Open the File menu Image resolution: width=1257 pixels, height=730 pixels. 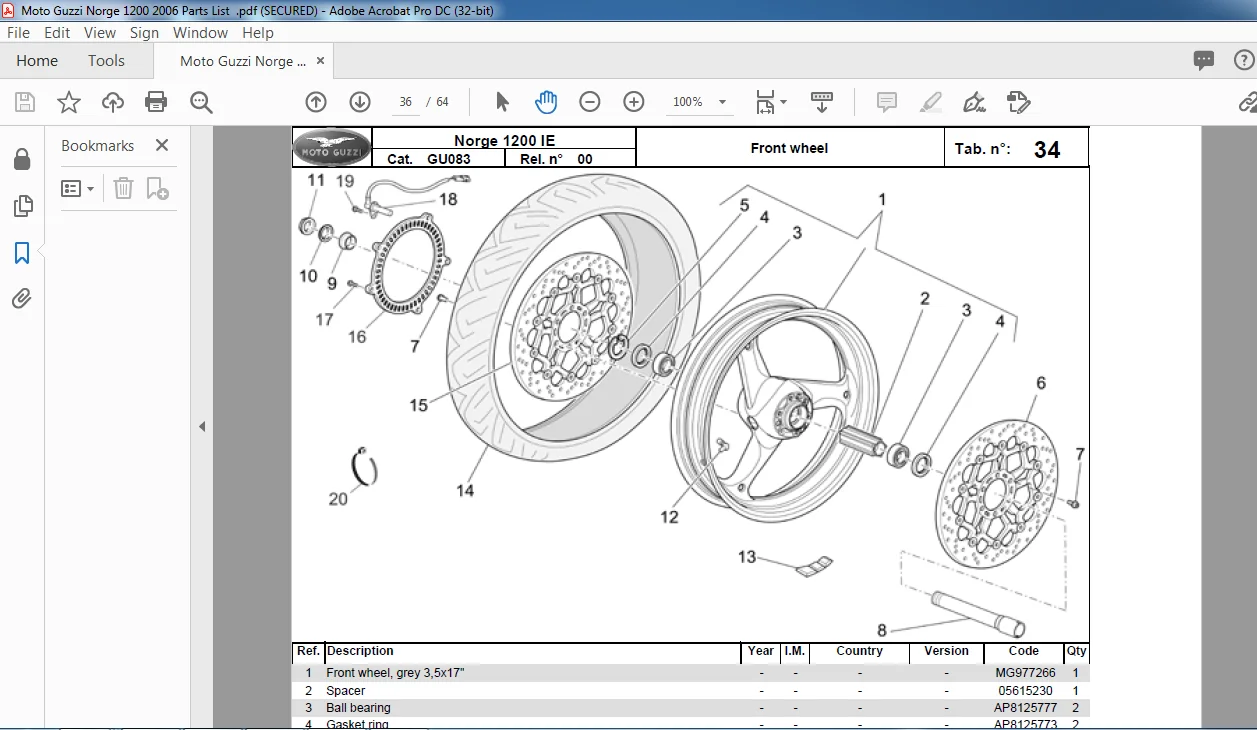click(x=18, y=32)
